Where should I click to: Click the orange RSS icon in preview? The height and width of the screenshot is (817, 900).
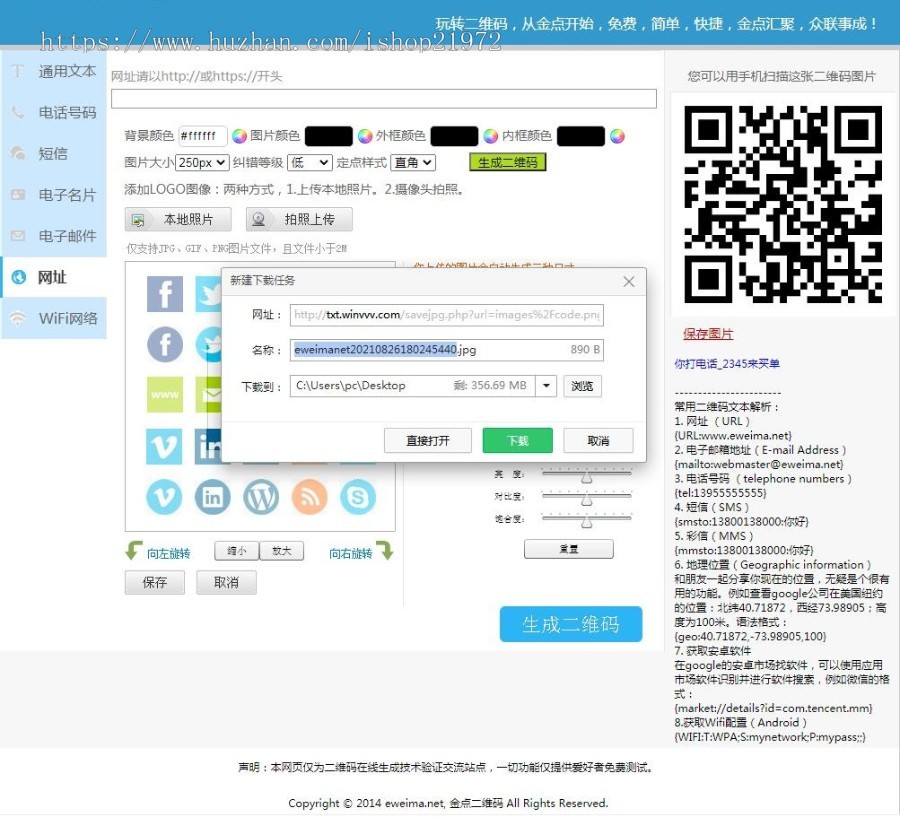point(309,497)
